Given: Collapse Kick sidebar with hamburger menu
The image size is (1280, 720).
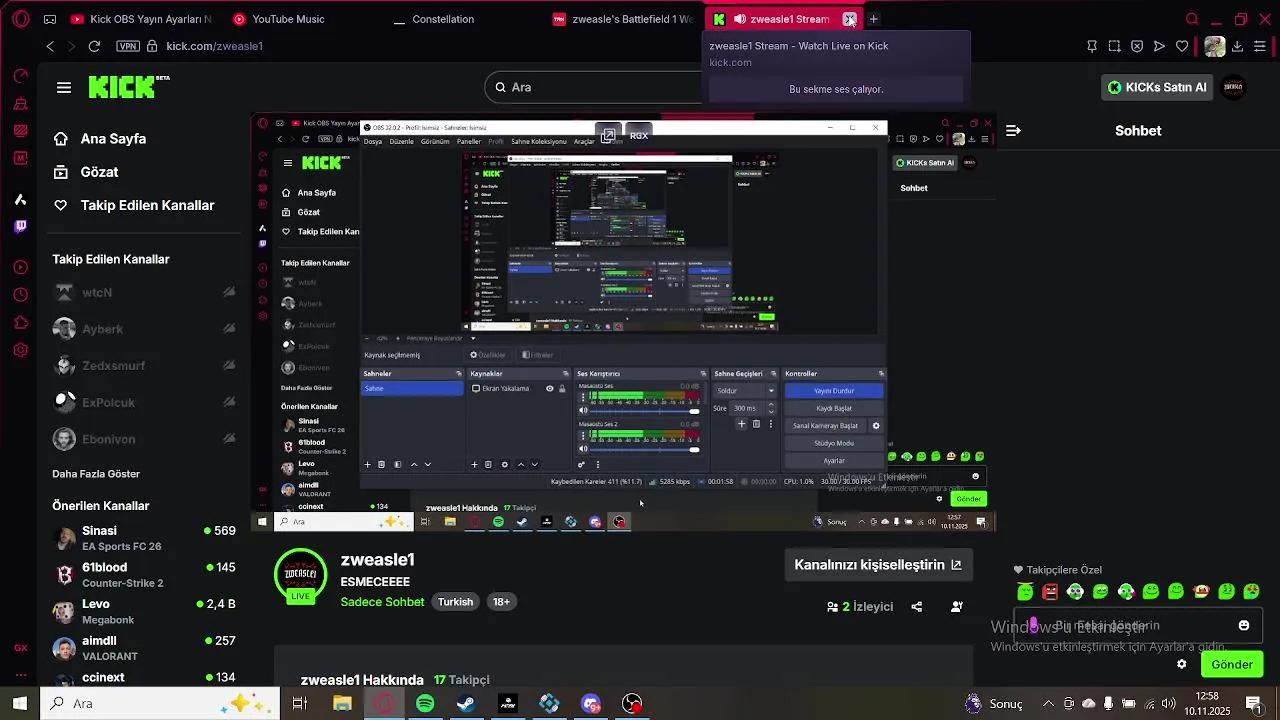Looking at the screenshot, I should pos(64,88).
